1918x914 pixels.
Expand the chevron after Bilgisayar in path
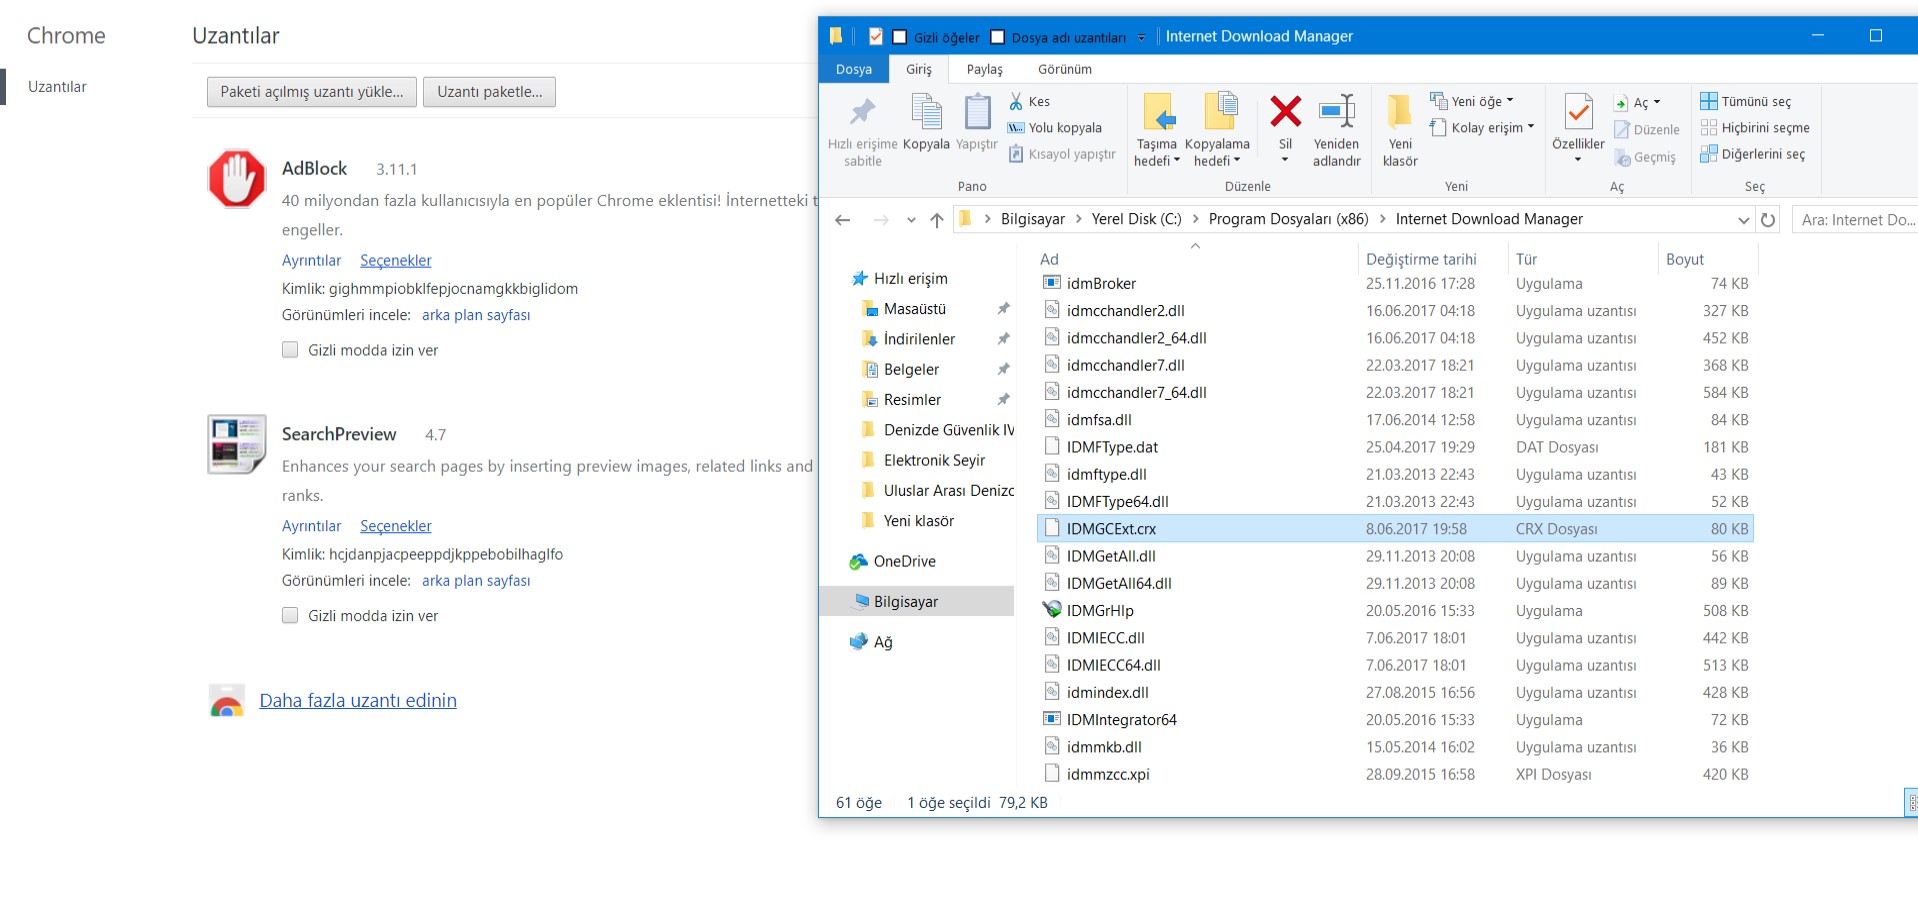[1078, 219]
